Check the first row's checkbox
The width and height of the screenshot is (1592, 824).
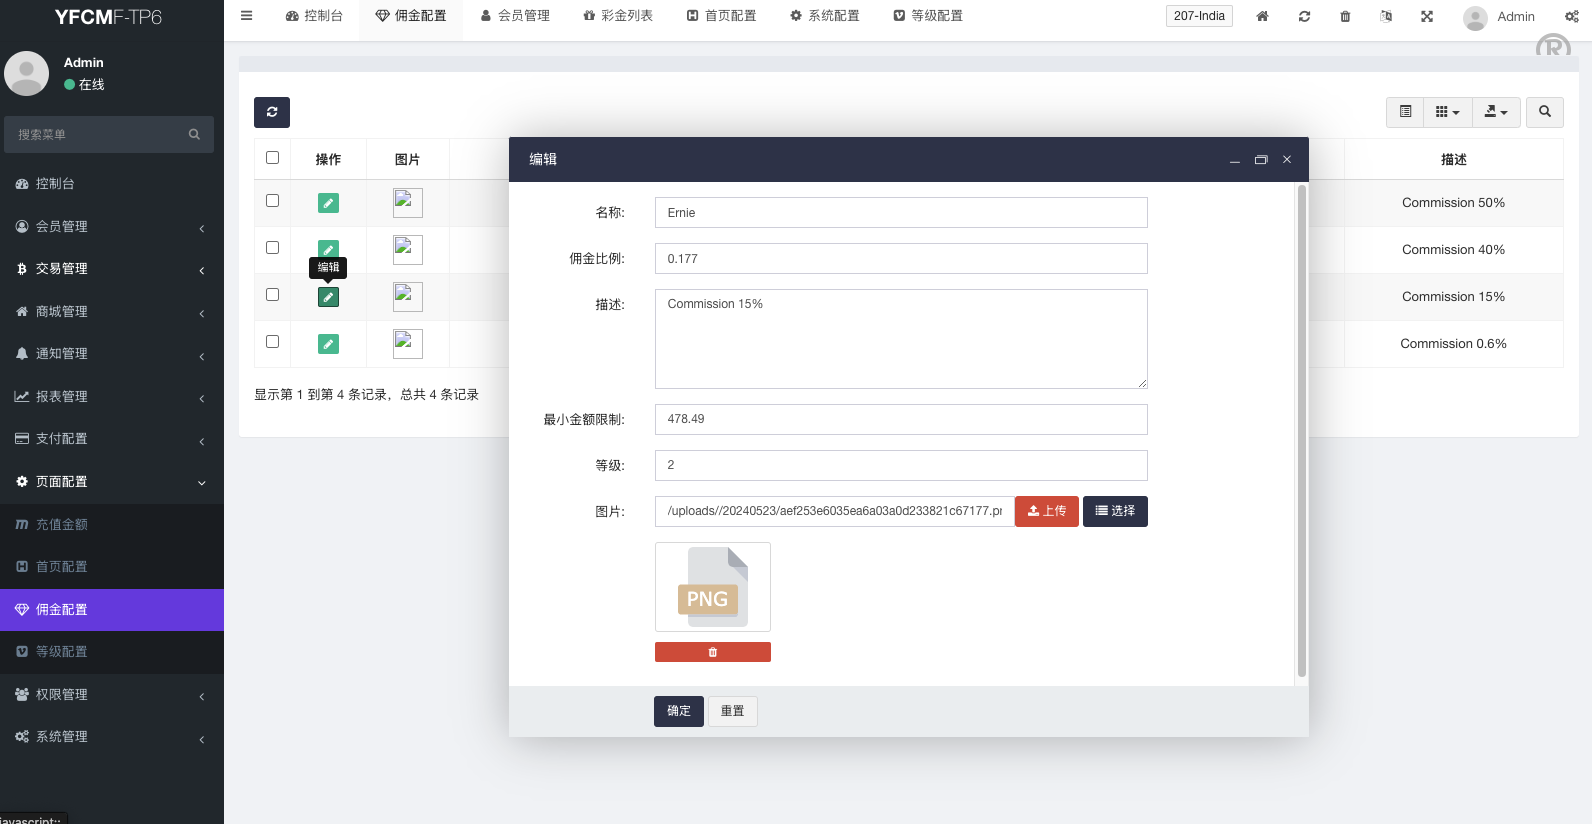pyautogui.click(x=272, y=201)
